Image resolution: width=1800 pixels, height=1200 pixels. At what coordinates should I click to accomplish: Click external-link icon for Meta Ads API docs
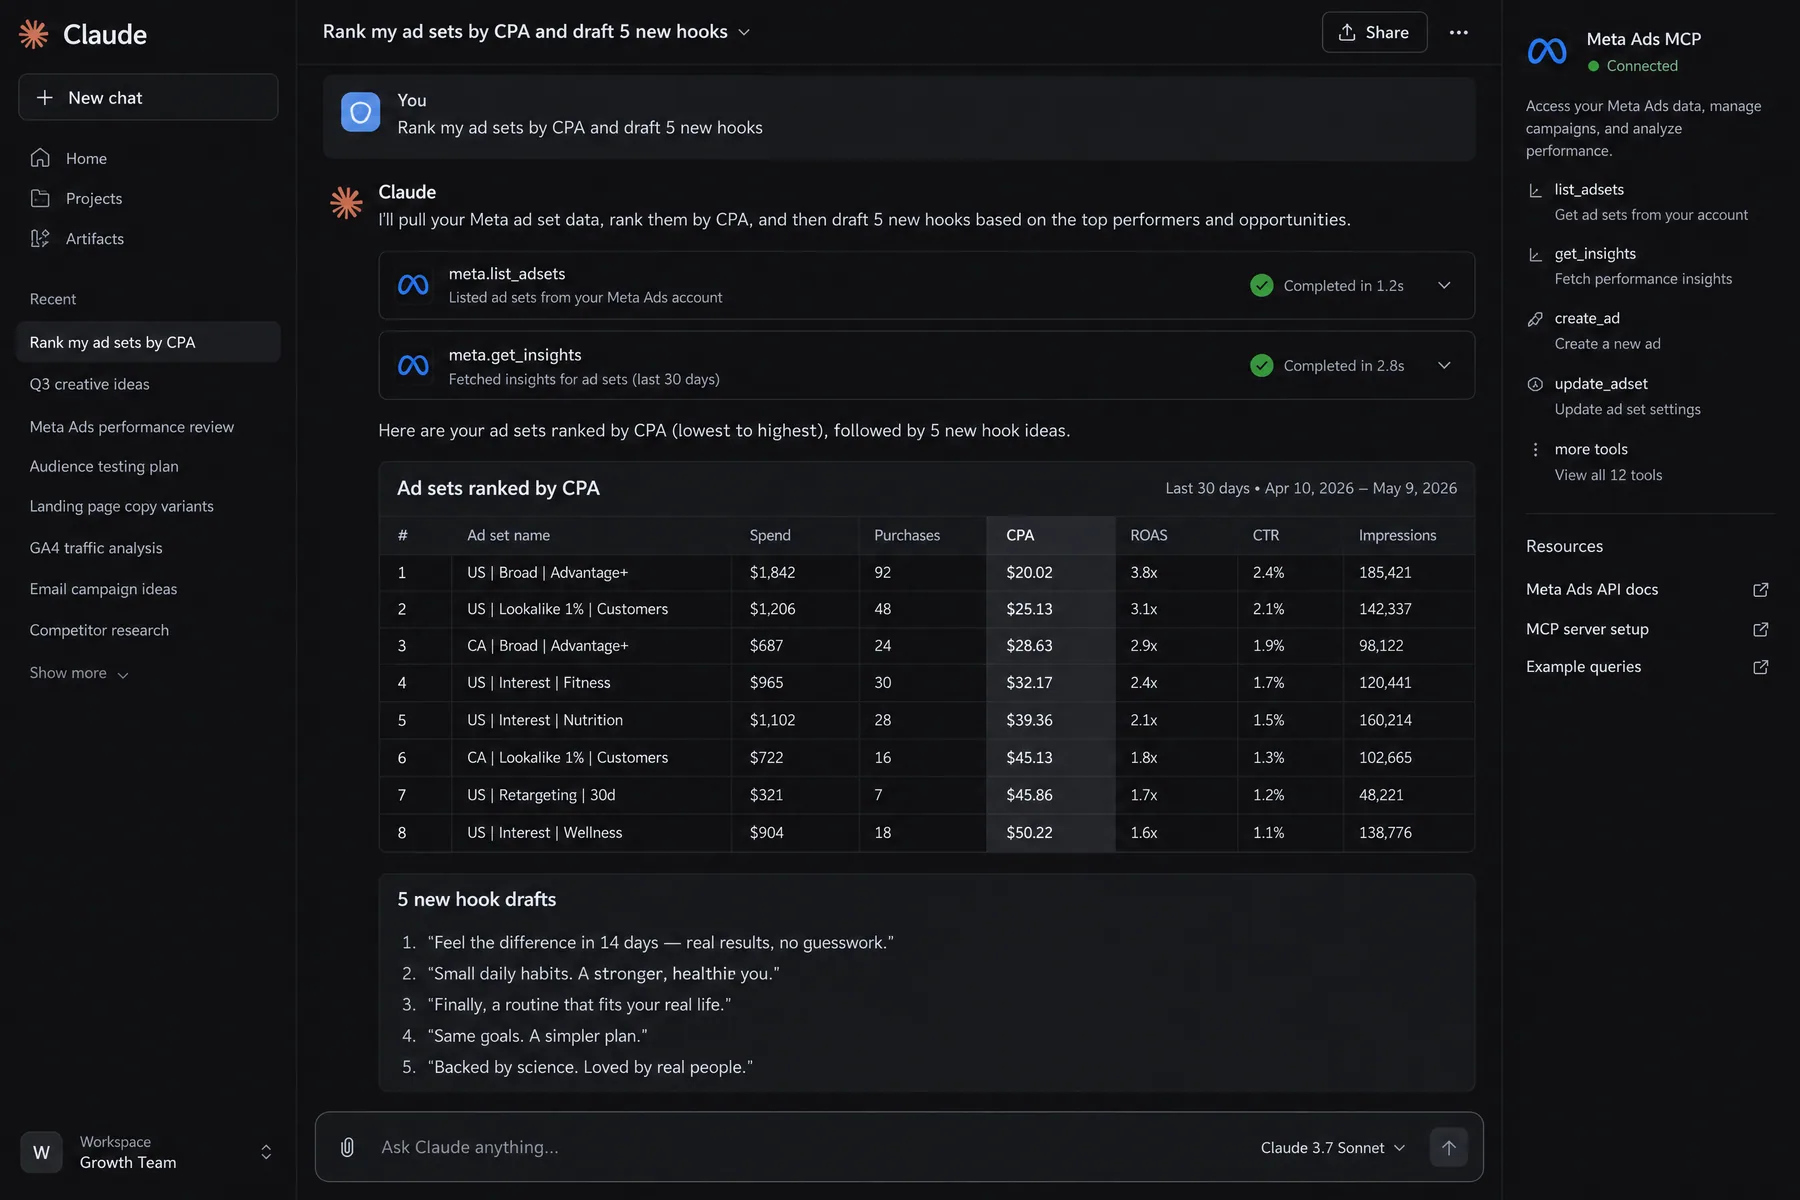click(x=1761, y=590)
